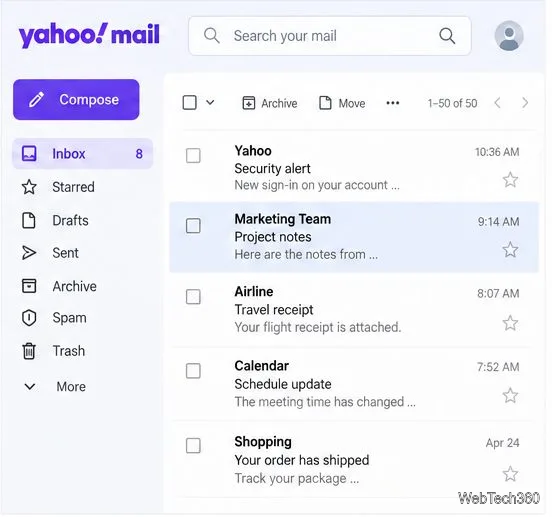552x517 pixels.
Task: Star the Shopping order shipped email
Action: click(x=510, y=474)
